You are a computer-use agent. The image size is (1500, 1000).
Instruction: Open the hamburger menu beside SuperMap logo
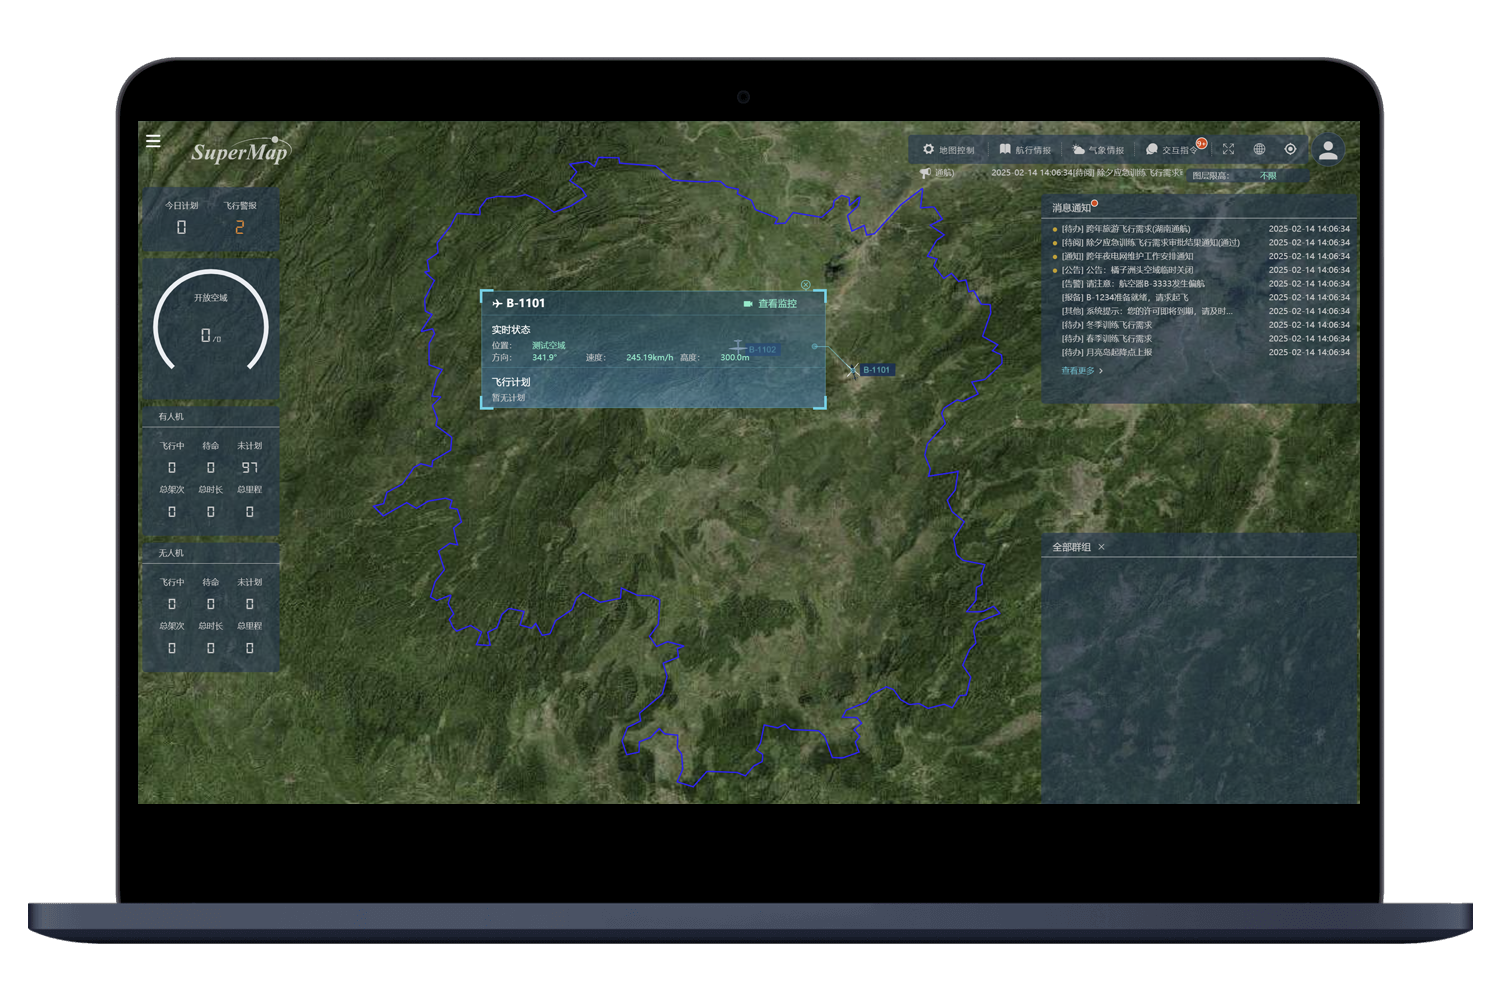point(153,141)
